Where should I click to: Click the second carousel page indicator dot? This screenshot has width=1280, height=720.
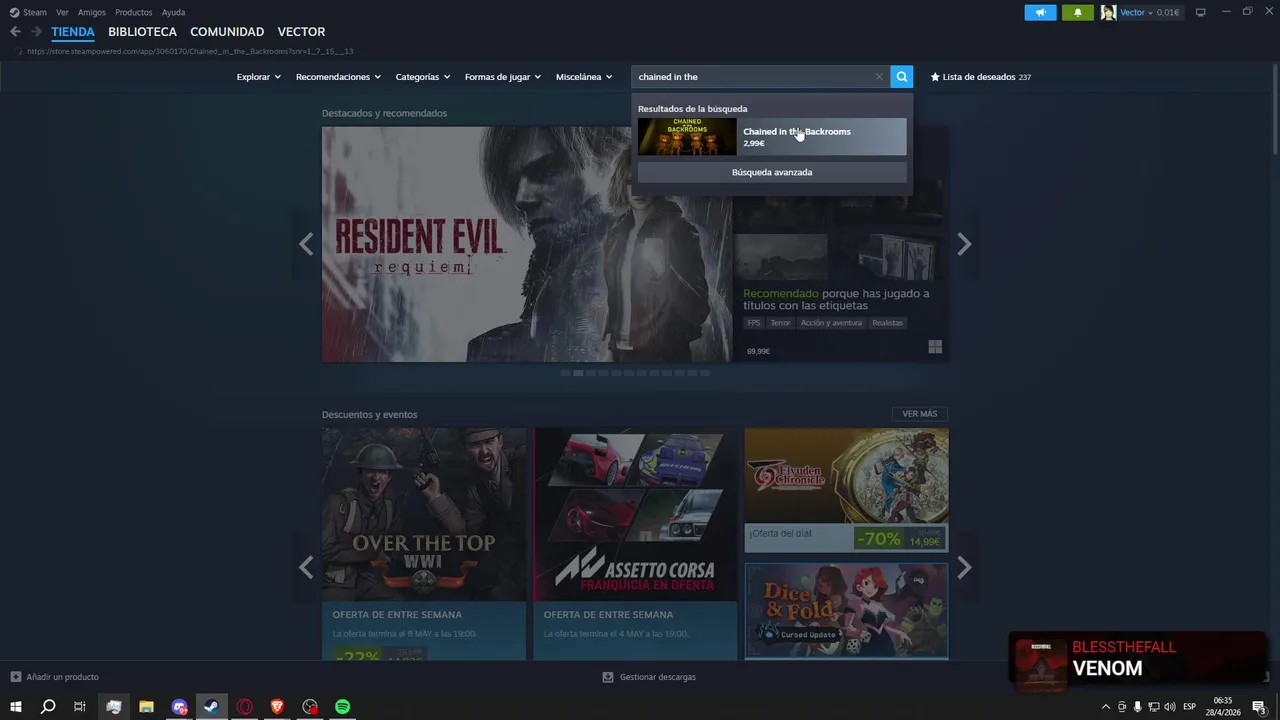[x=578, y=373]
